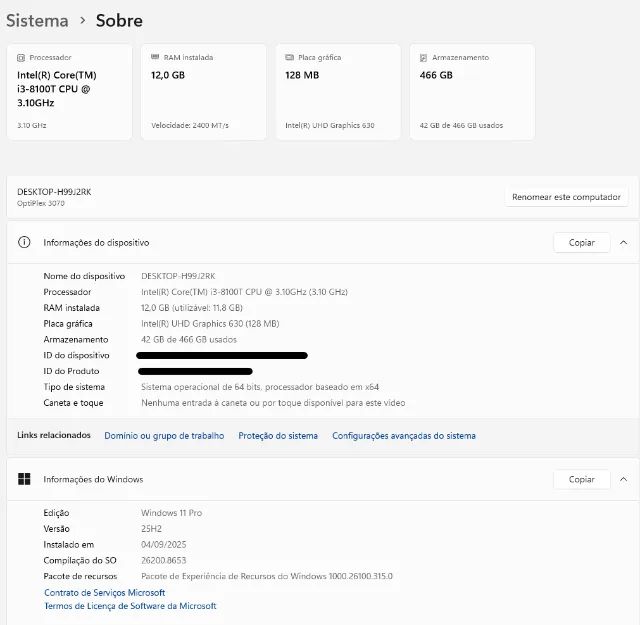This screenshot has height=625, width=640.
Task: Select the 04/09/2025 install date
Action: (163, 545)
